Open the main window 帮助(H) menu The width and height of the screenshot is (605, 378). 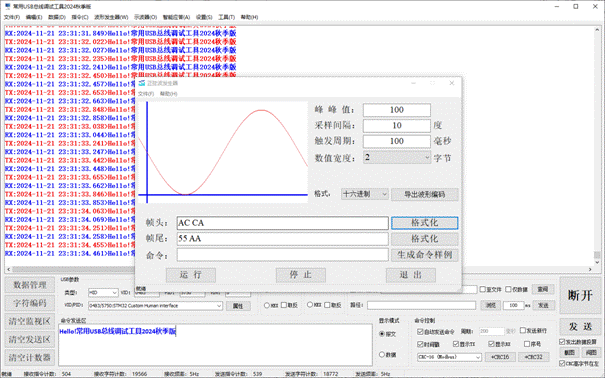pyautogui.click(x=249, y=17)
